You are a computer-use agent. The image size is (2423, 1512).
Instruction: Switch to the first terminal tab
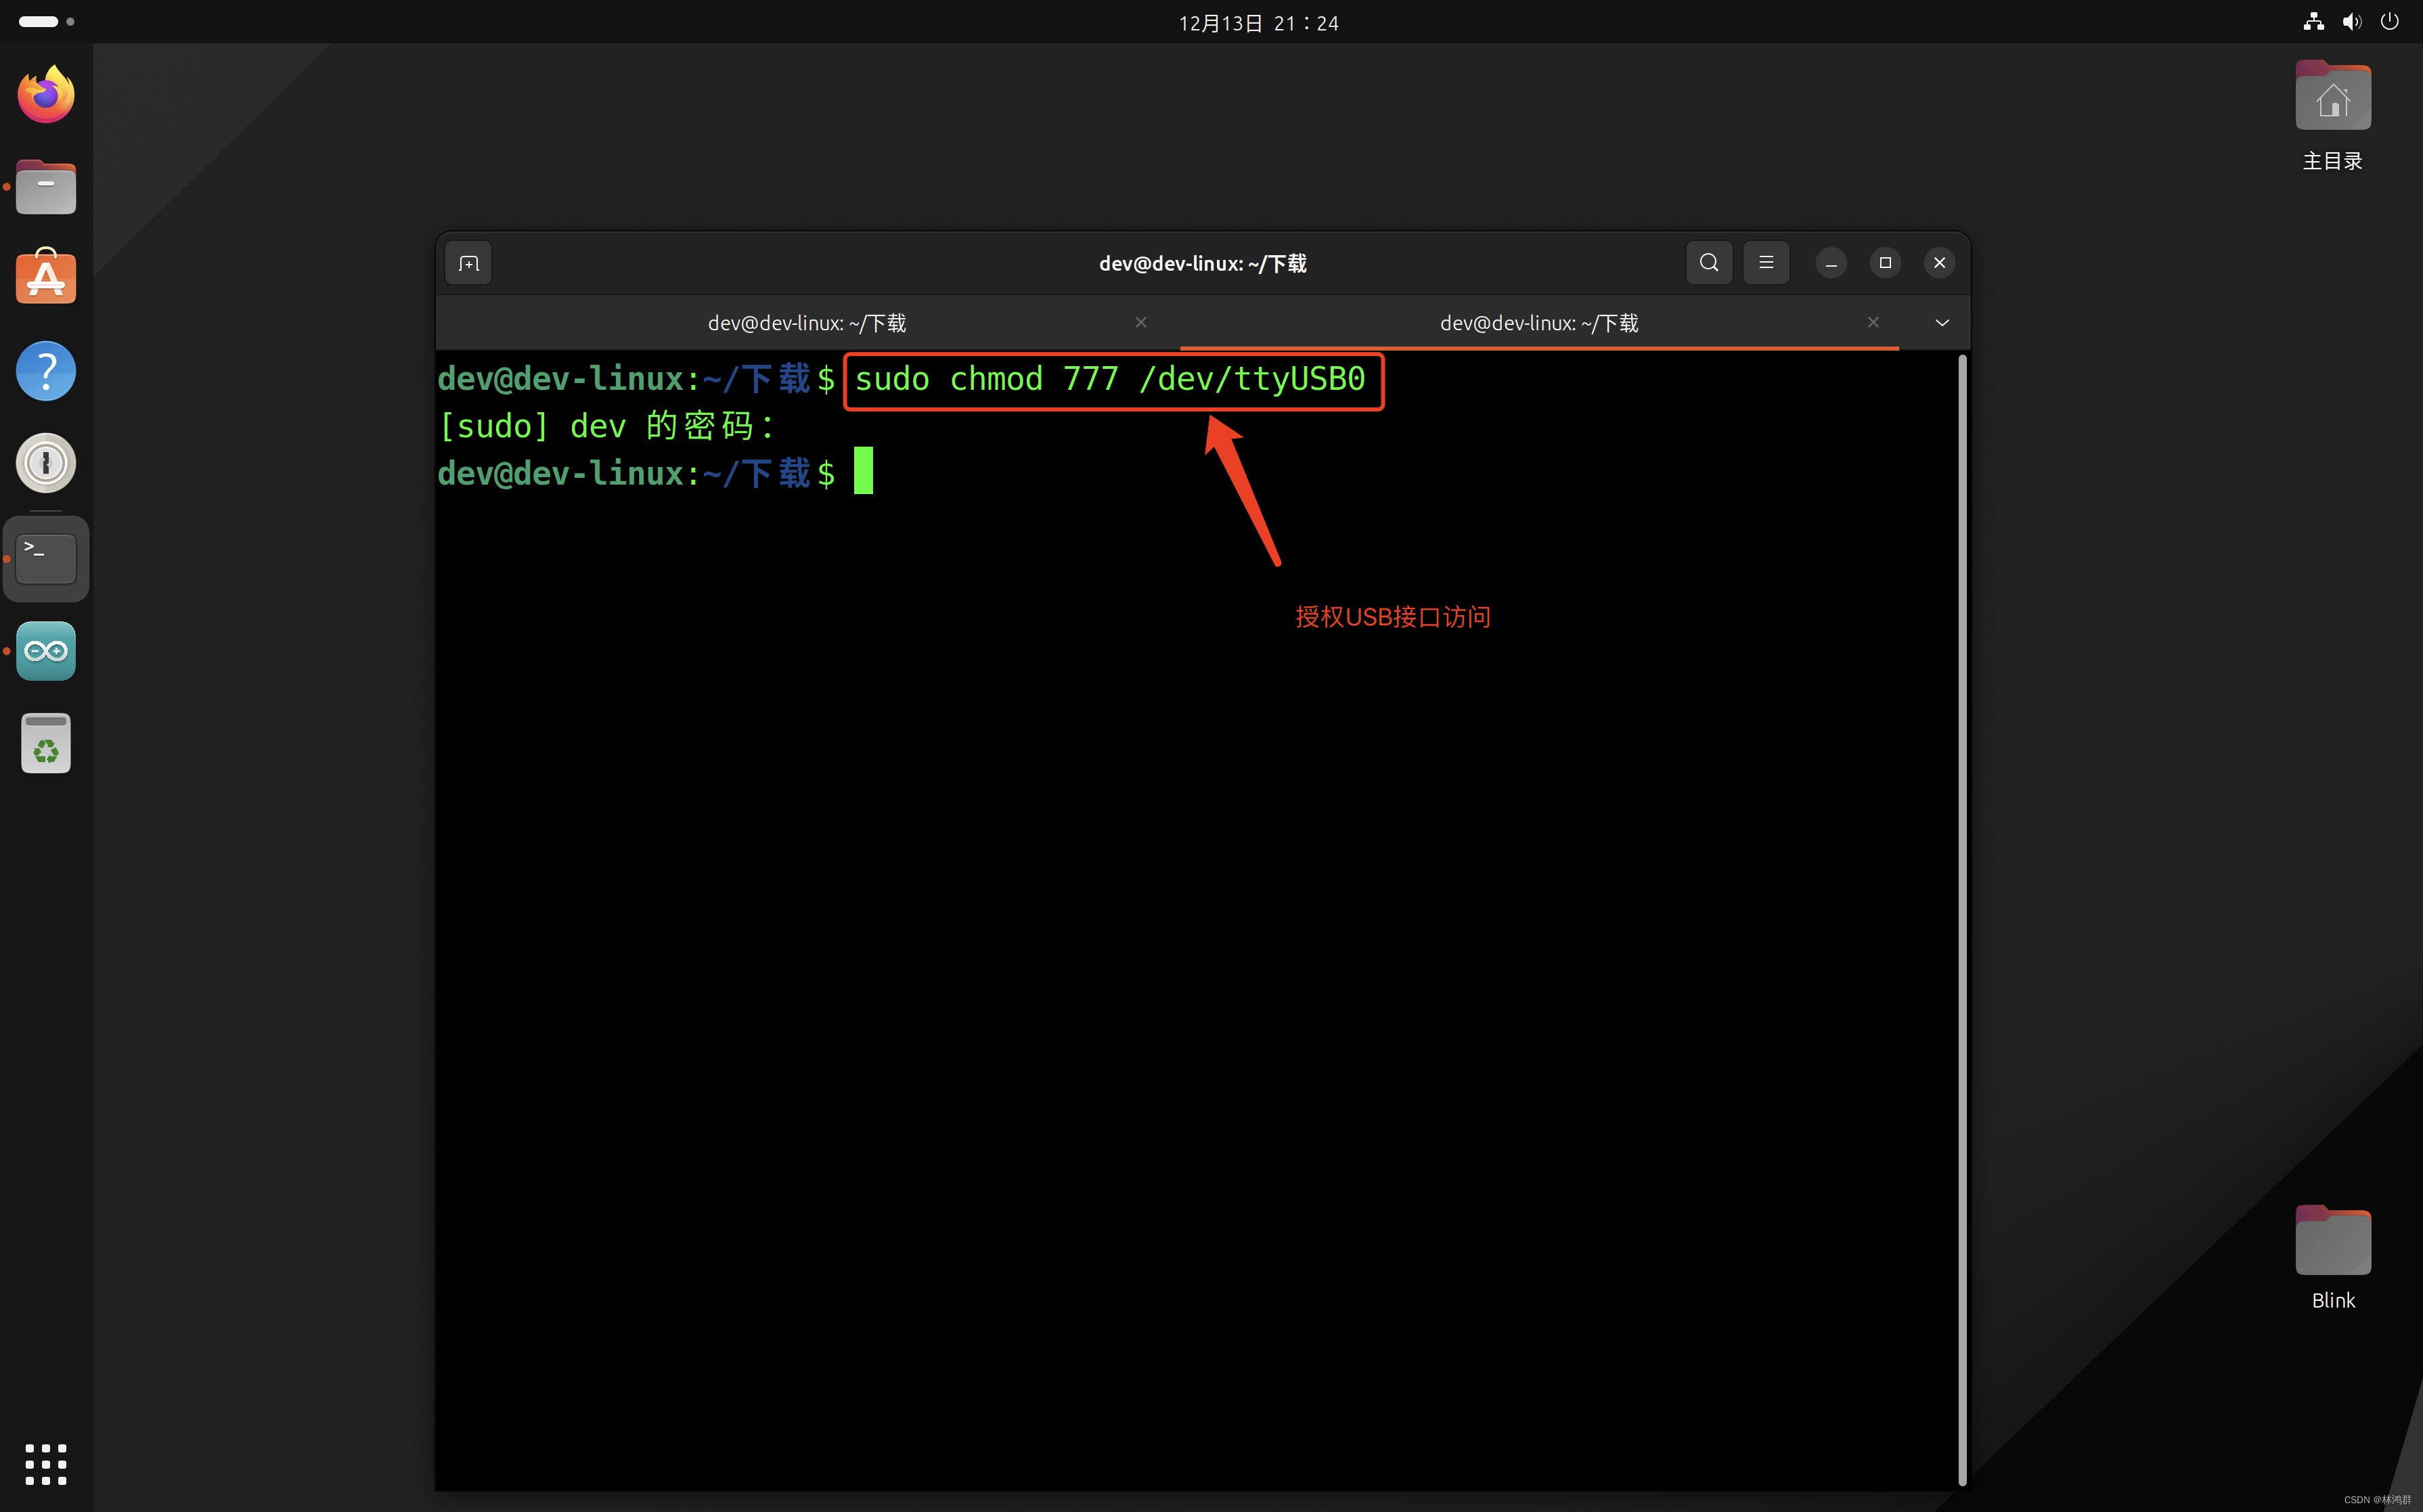tap(807, 323)
